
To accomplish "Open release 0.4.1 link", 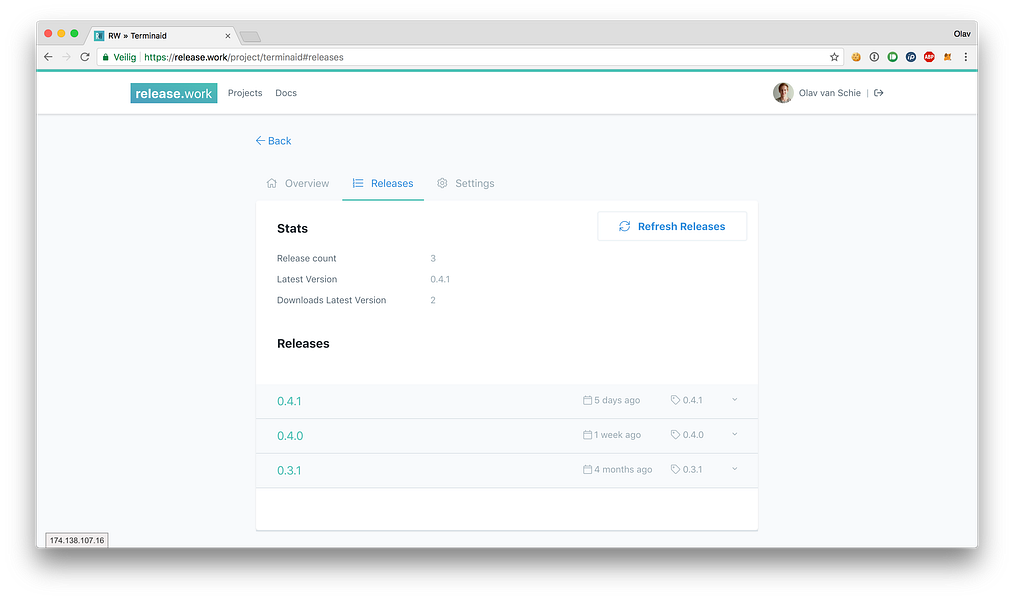I will [289, 401].
